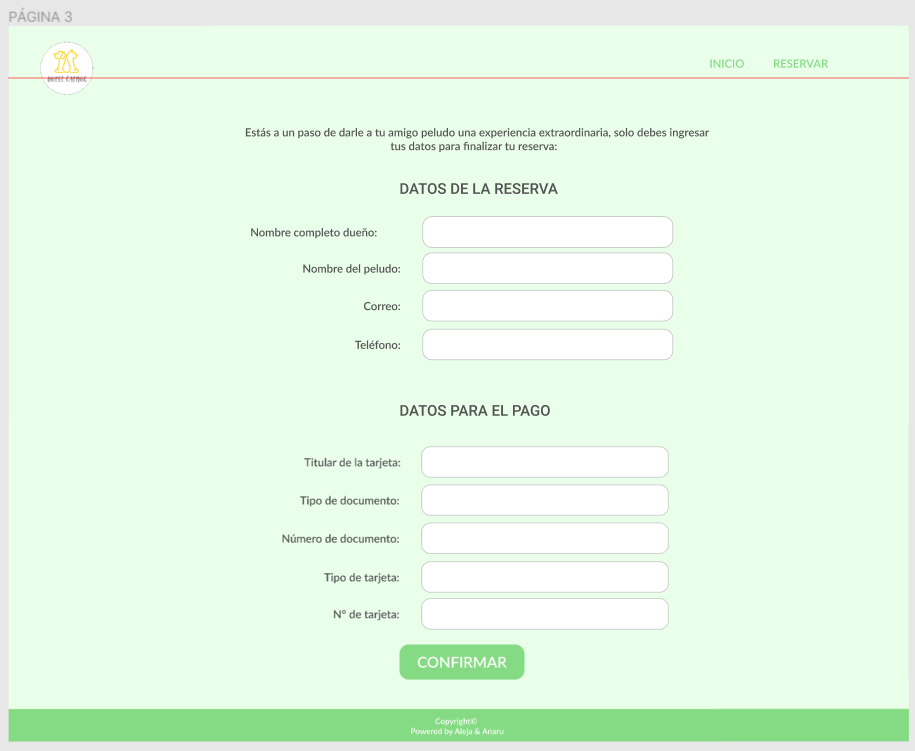Click the DATOS PARA EL PAGO heading
Viewport: 915px width, 751px height.
pyautogui.click(x=474, y=411)
